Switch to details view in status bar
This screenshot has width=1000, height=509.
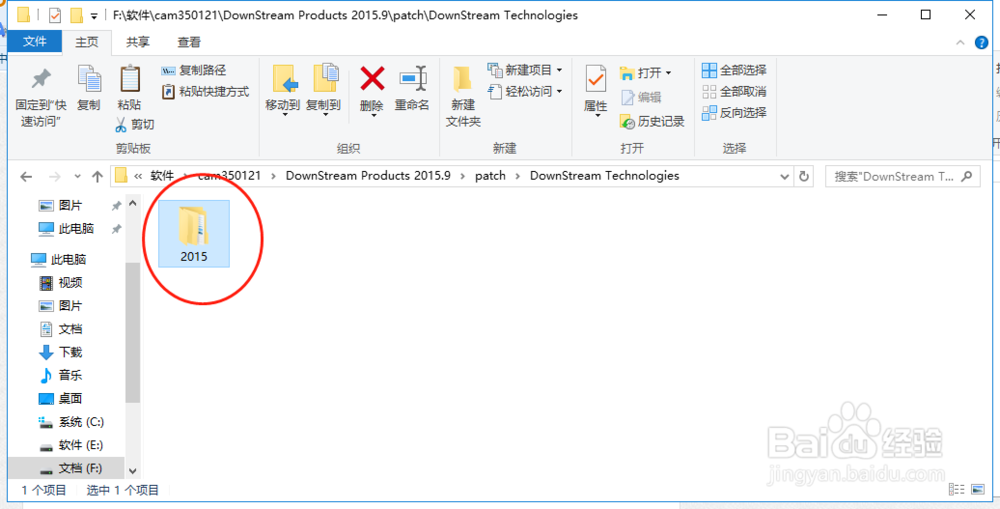click(x=956, y=489)
